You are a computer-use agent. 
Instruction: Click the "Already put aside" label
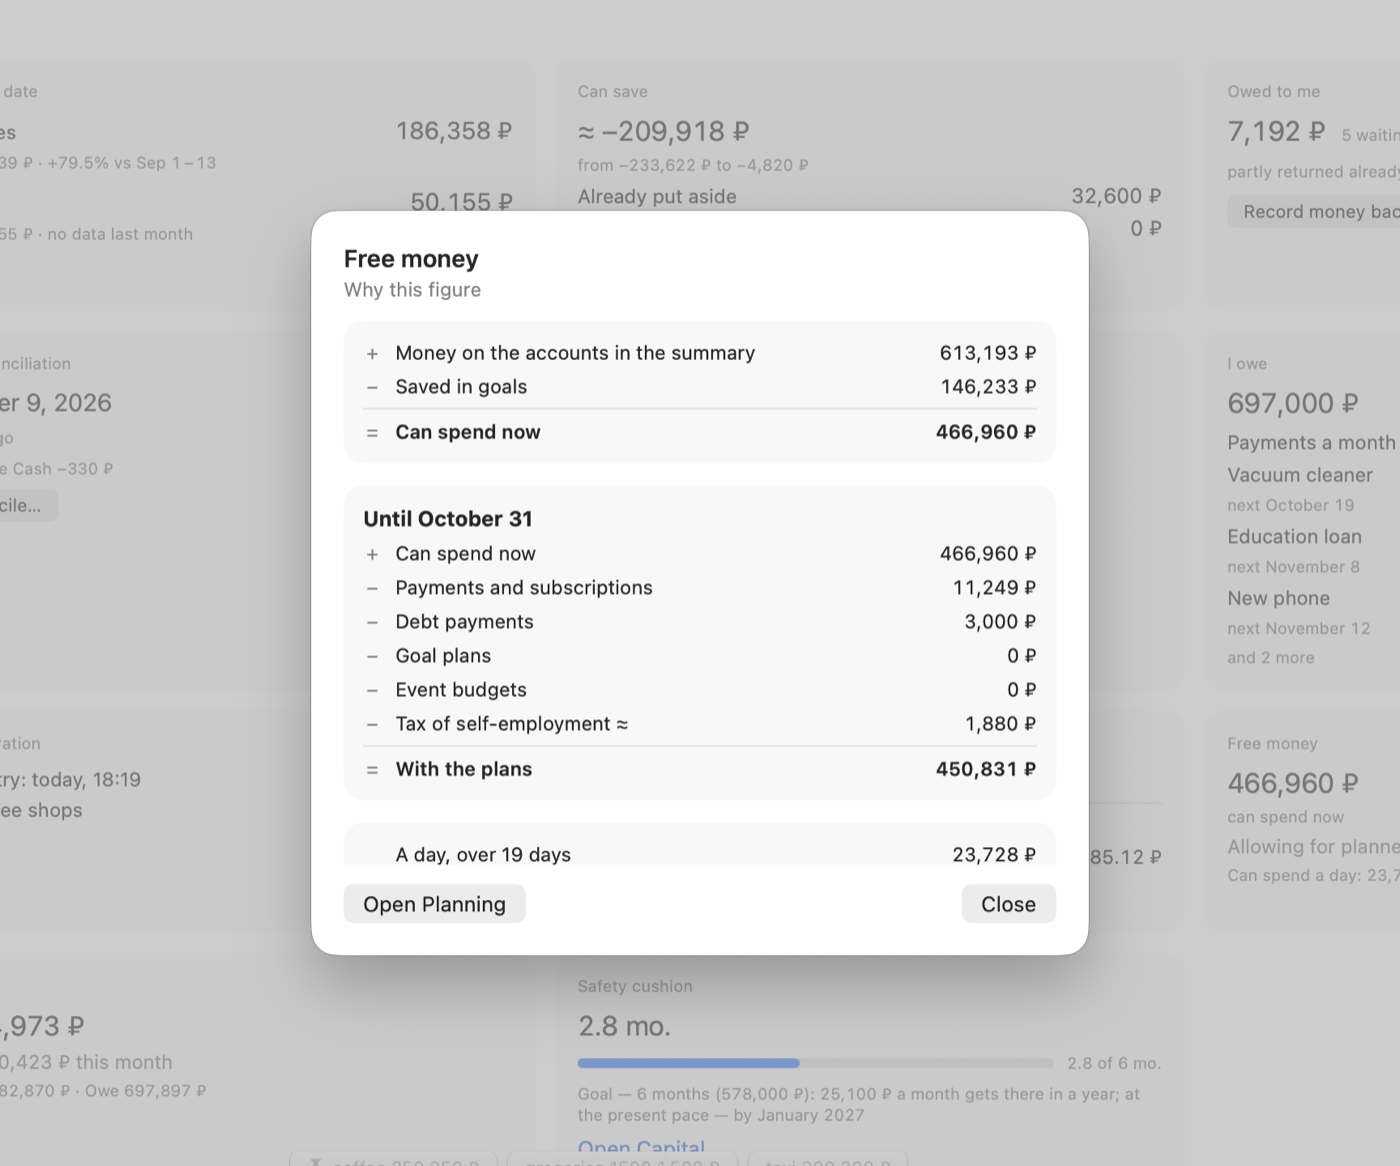click(x=657, y=197)
